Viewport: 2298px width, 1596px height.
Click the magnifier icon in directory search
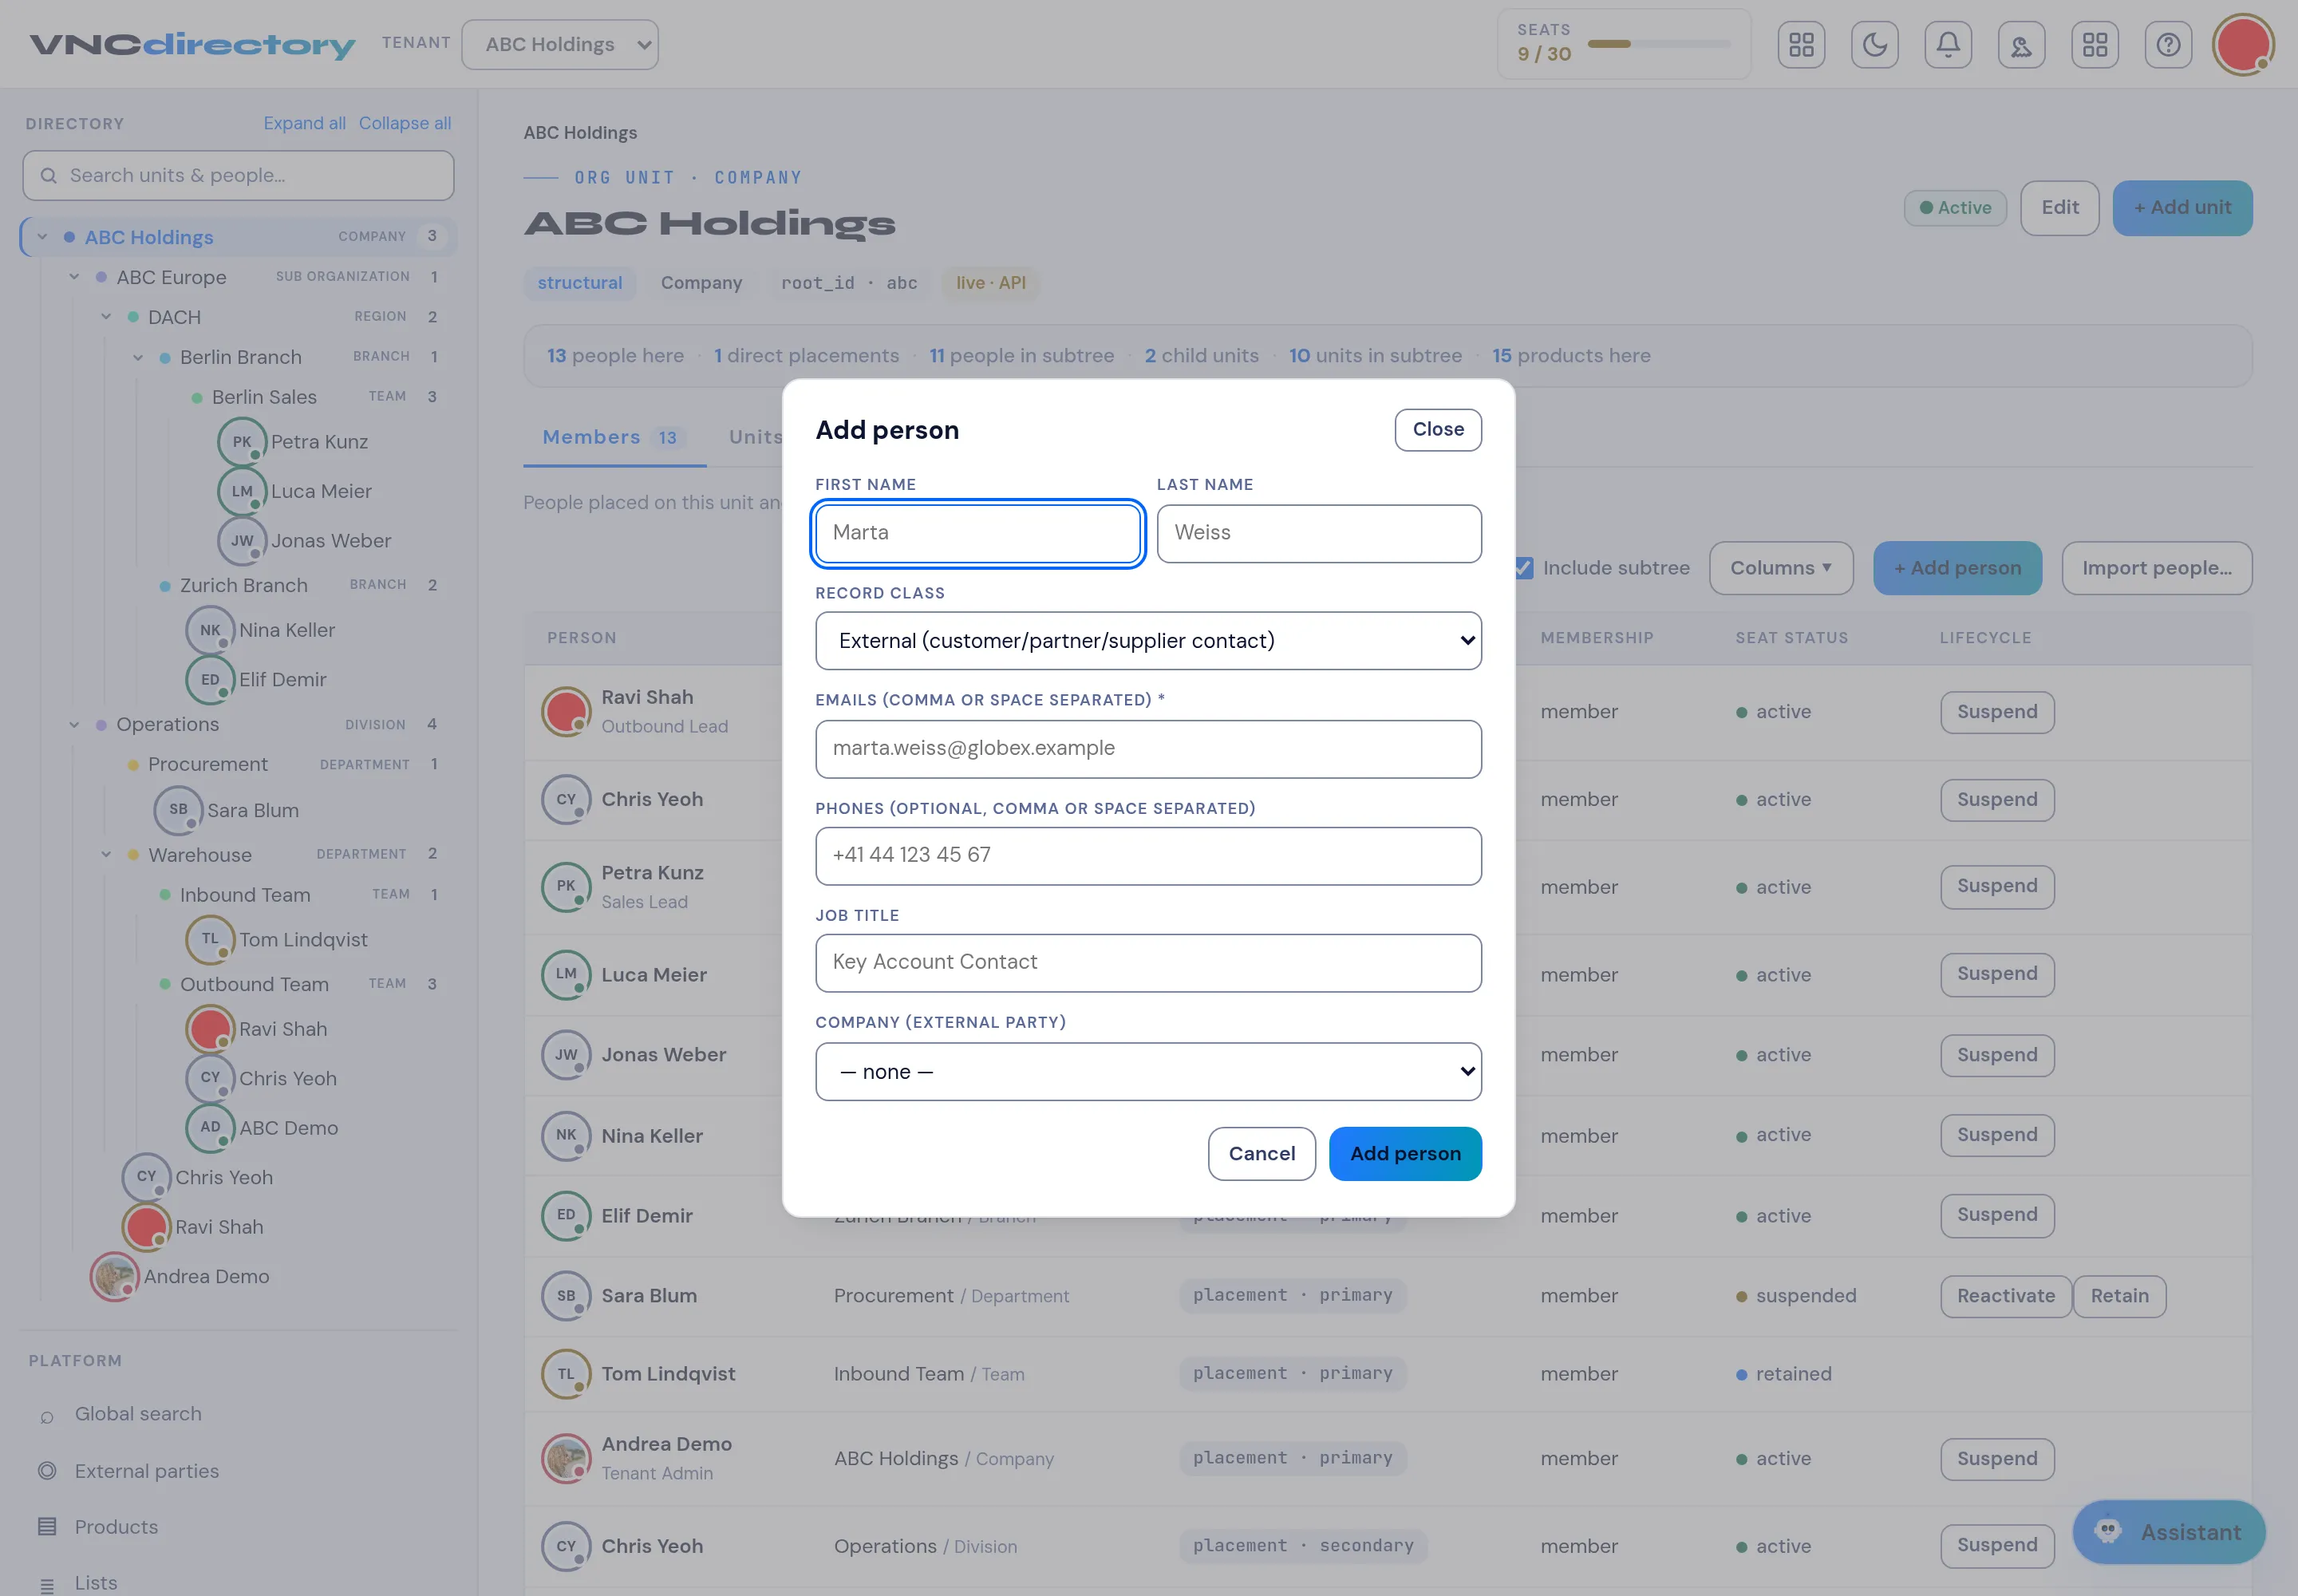pyautogui.click(x=48, y=176)
